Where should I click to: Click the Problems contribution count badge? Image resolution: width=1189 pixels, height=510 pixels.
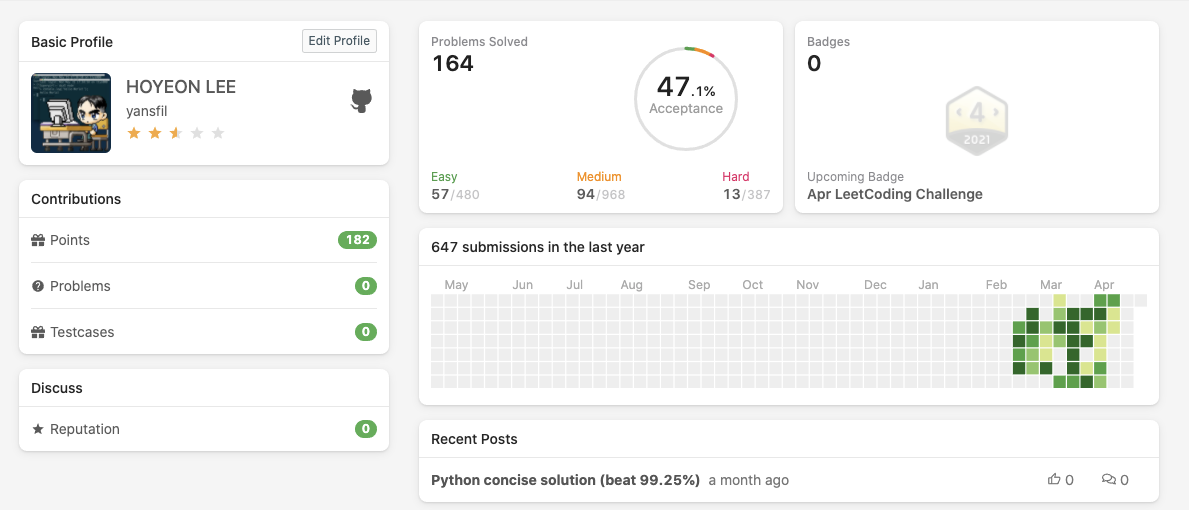click(x=365, y=286)
